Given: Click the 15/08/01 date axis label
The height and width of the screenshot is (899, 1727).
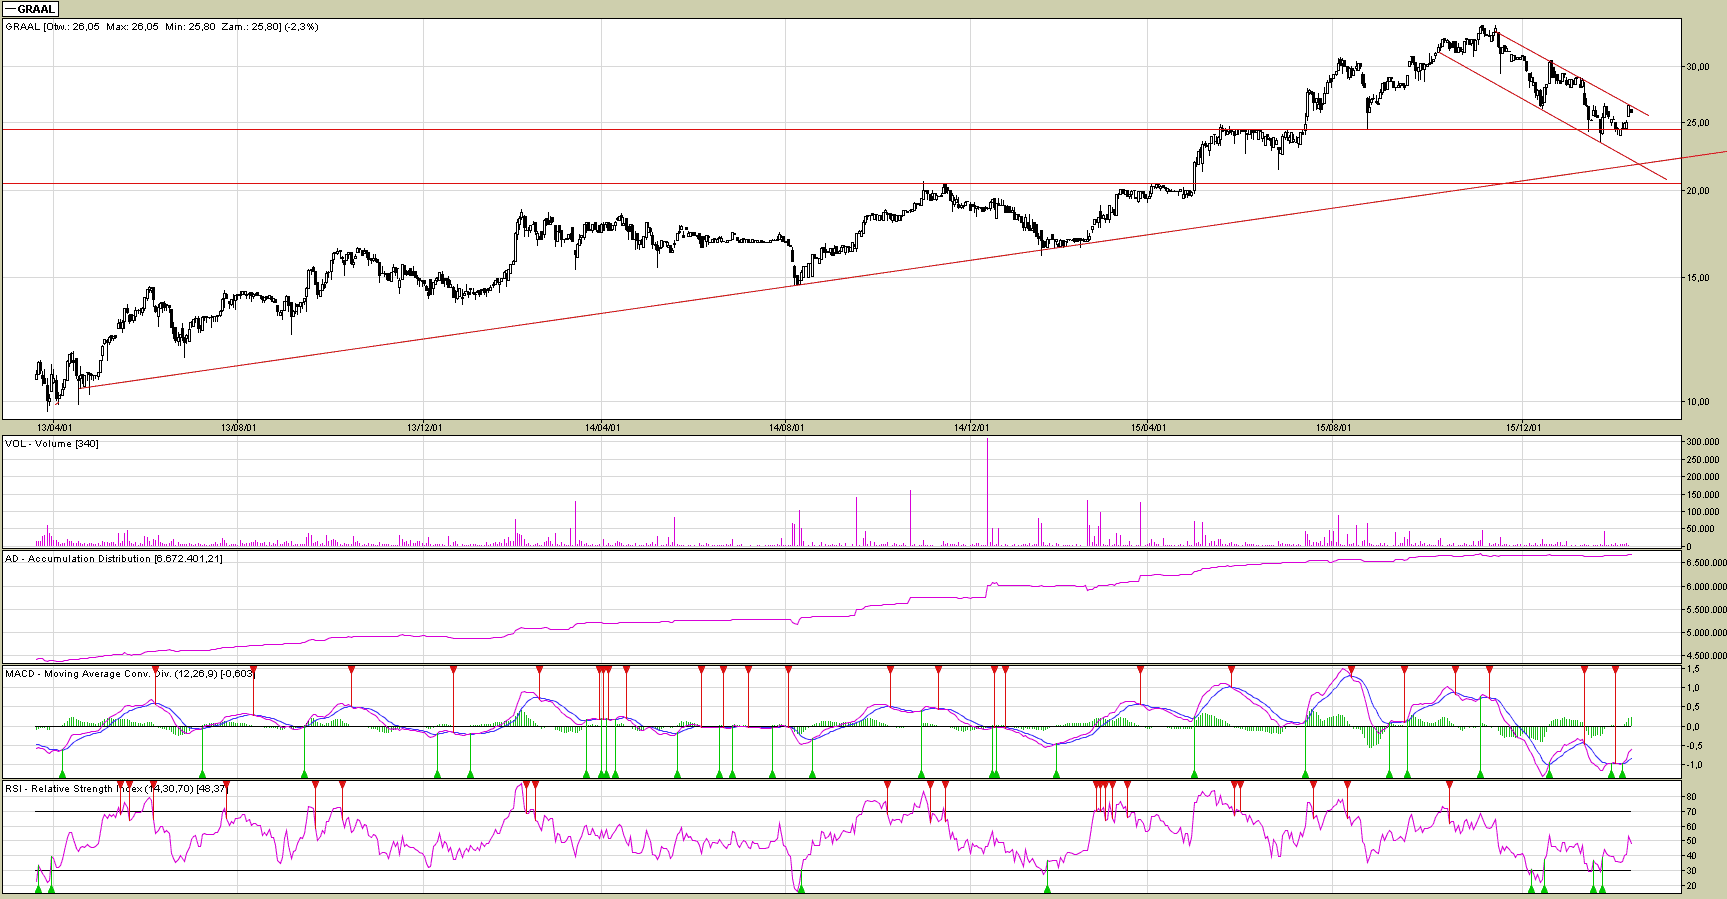Looking at the screenshot, I should tap(1333, 428).
